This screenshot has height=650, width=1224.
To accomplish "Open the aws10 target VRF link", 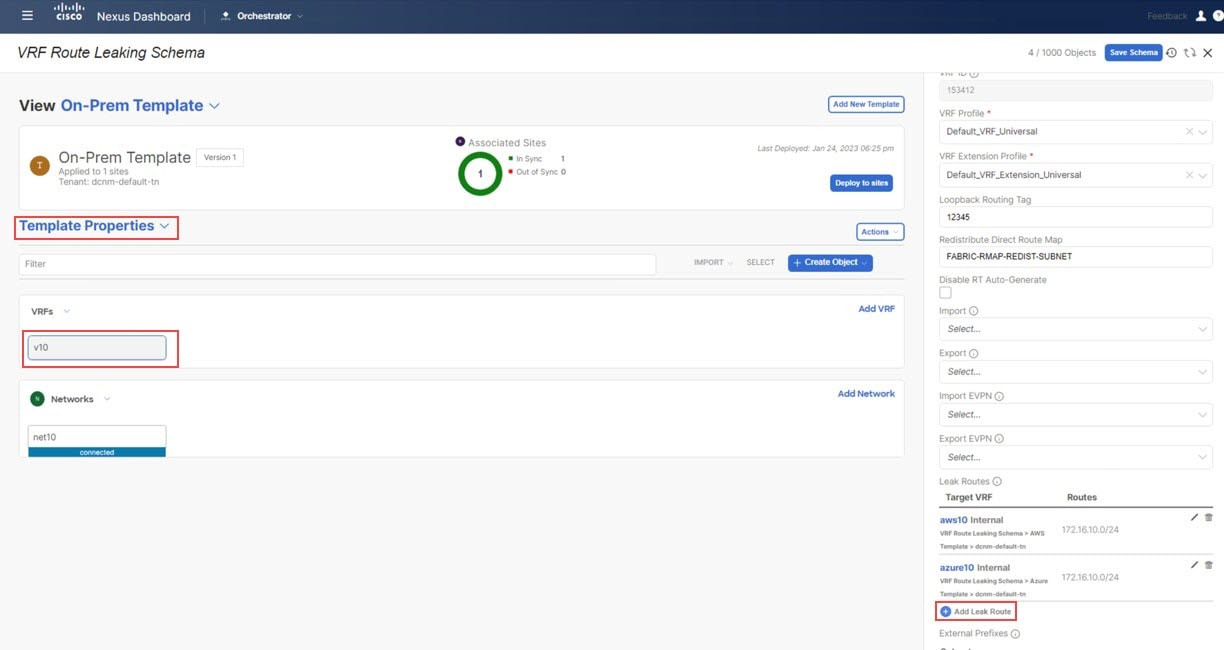I will (x=953, y=520).
